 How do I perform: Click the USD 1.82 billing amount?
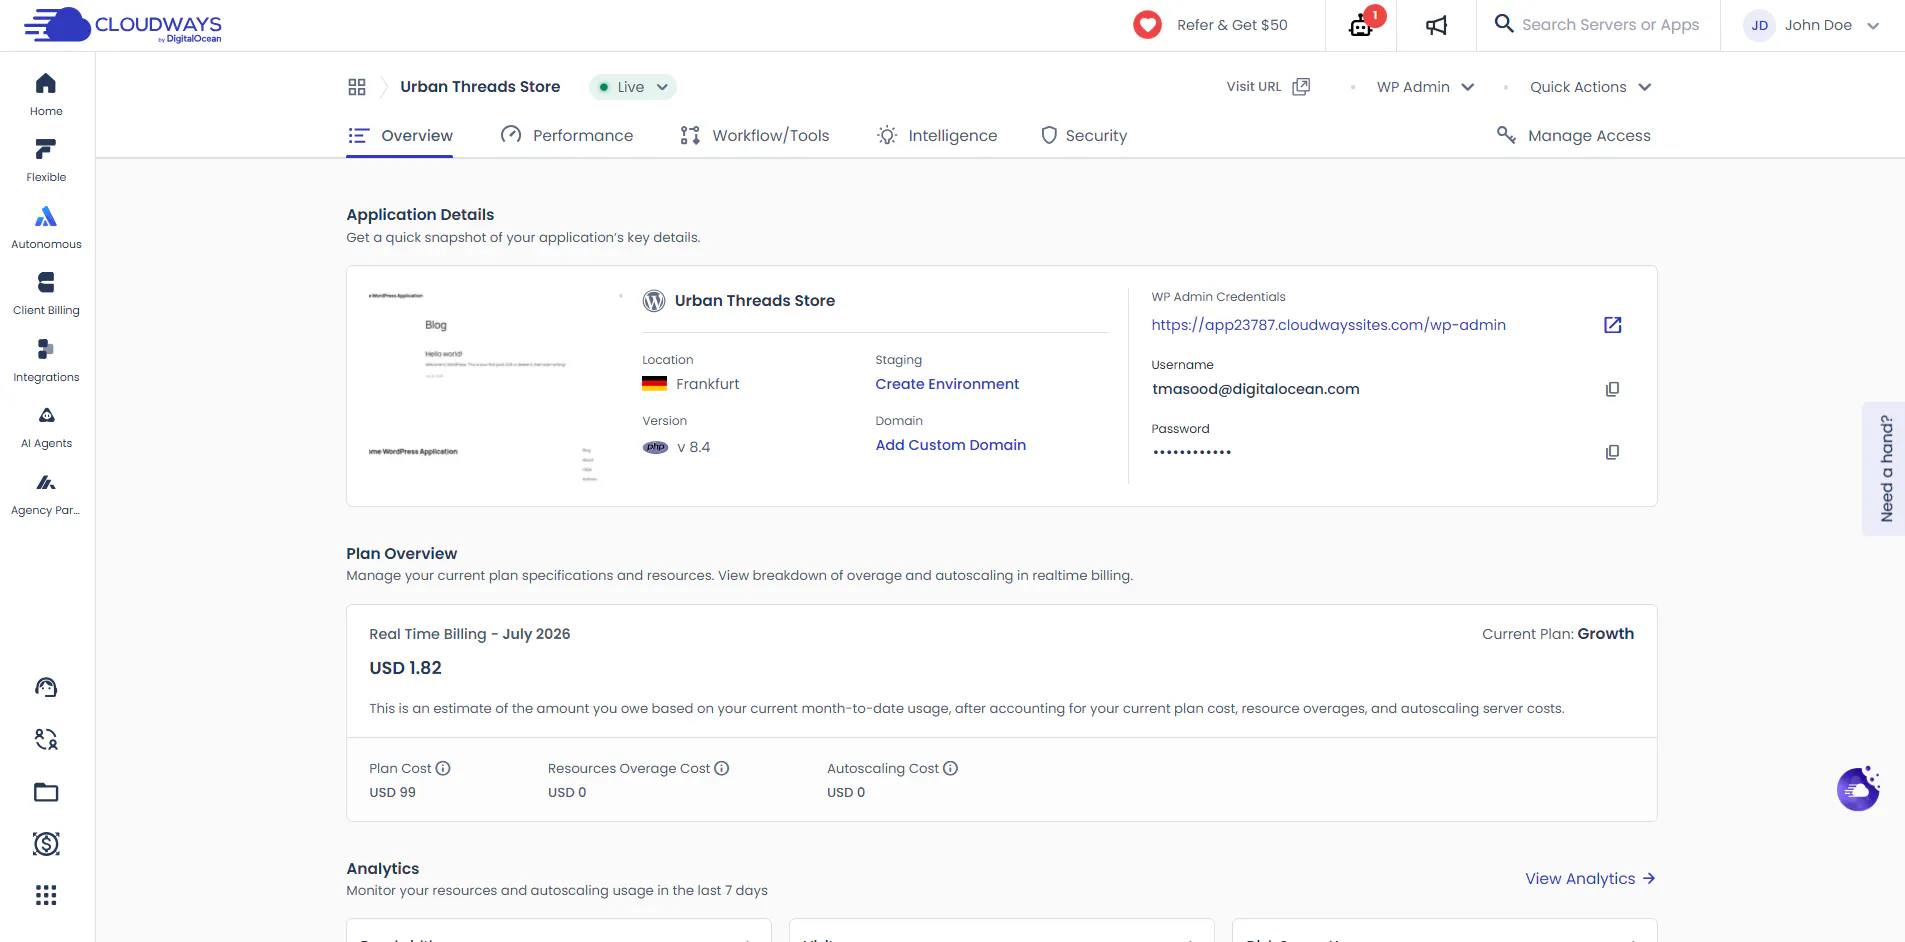click(405, 668)
